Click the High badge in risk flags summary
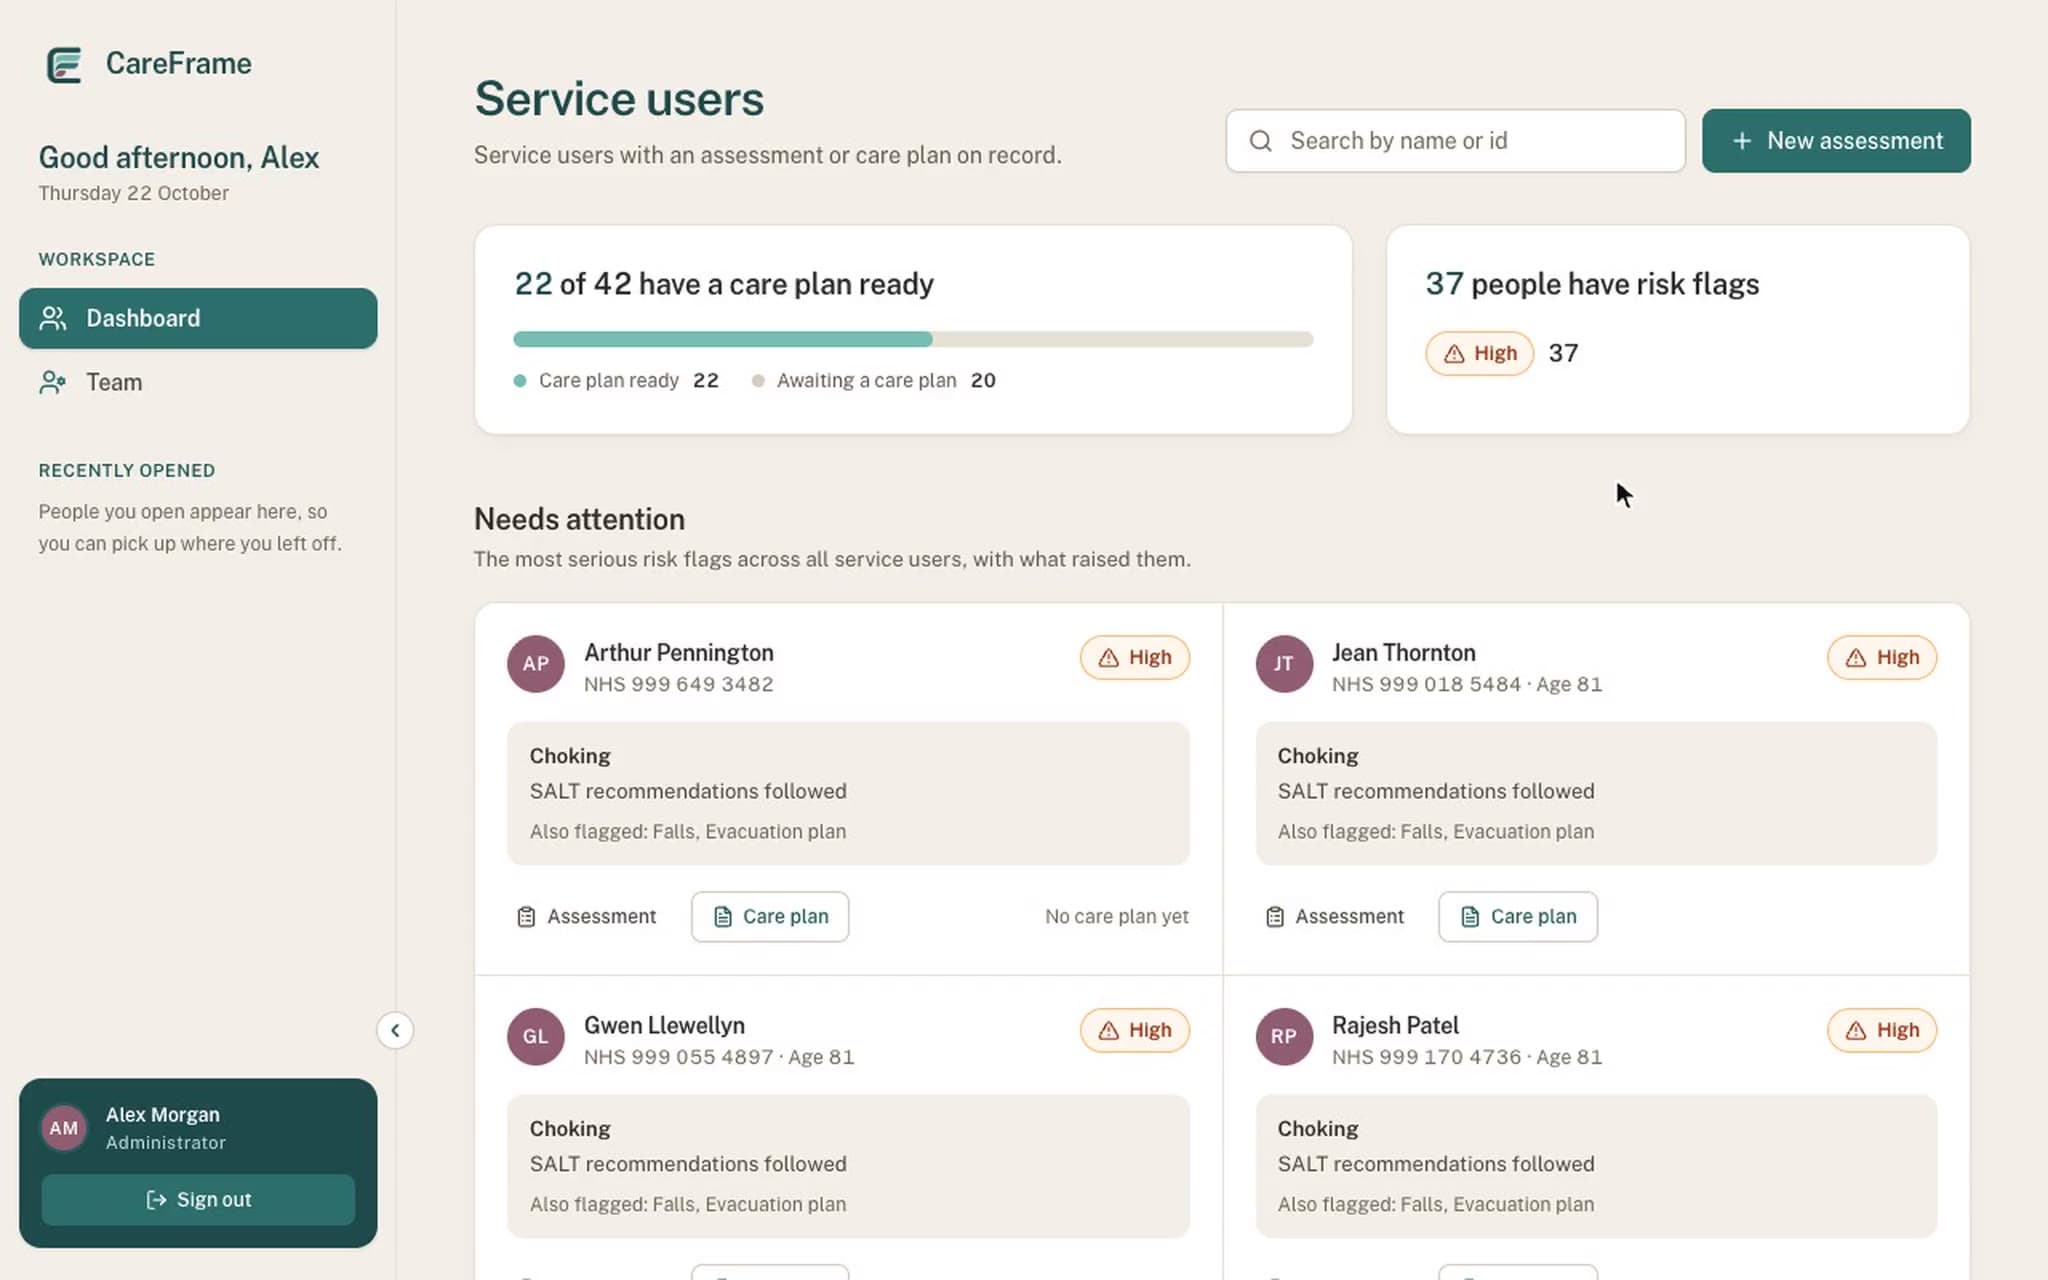The image size is (2048, 1280). (1479, 353)
